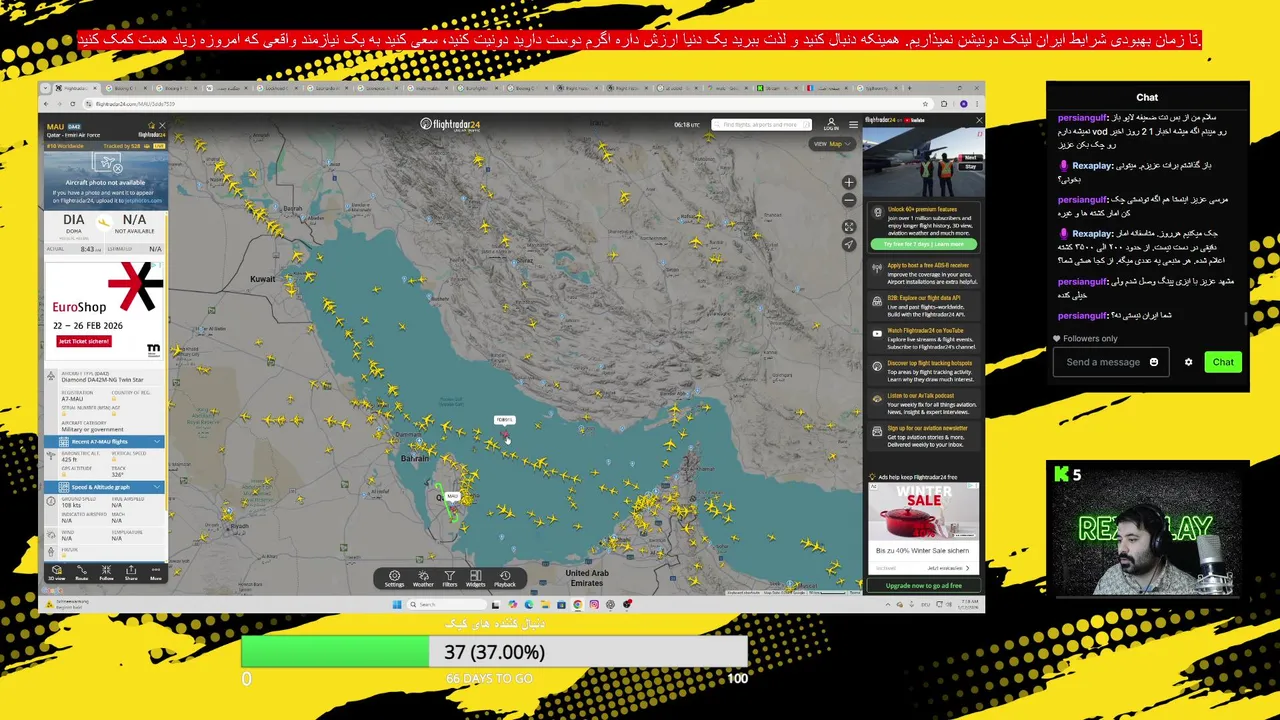The image size is (1280, 720).
Task: Open the Weather layer tool
Action: (x=423, y=580)
